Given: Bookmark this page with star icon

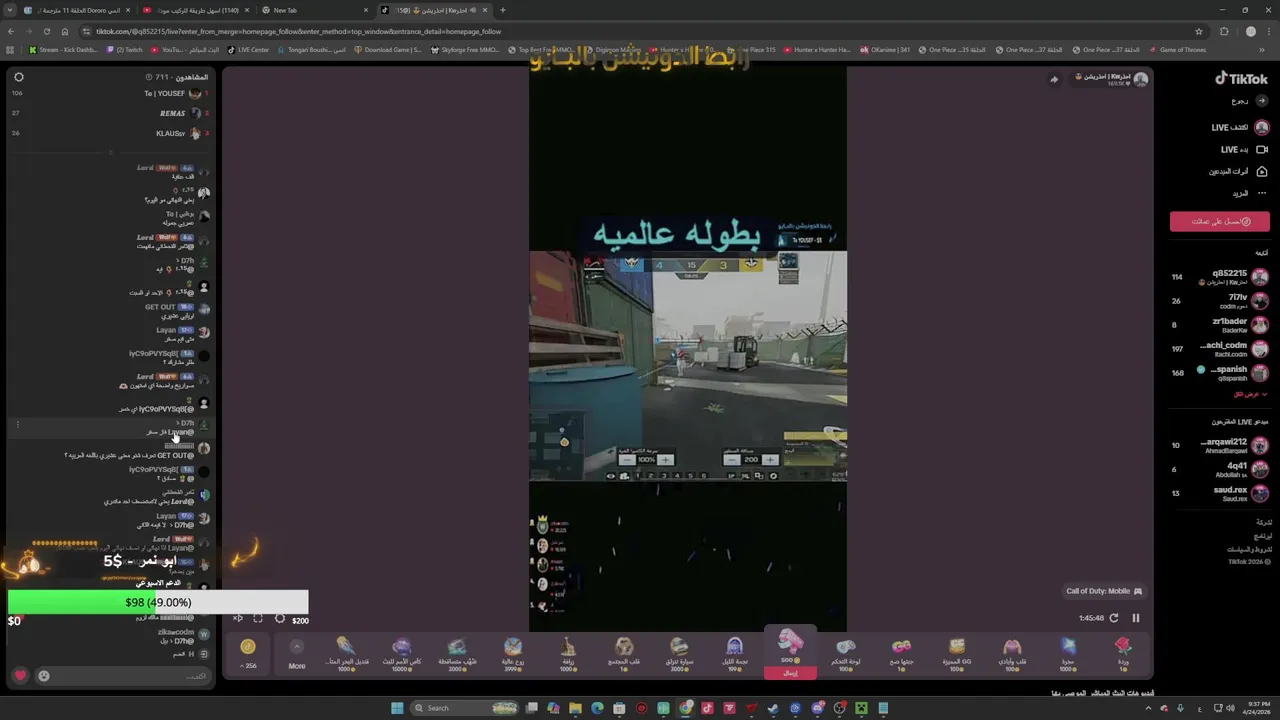Looking at the screenshot, I should click(x=1198, y=31).
